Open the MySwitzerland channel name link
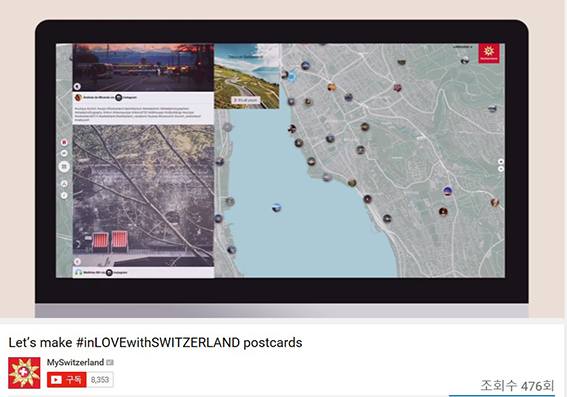567x397 pixels. tap(75, 362)
